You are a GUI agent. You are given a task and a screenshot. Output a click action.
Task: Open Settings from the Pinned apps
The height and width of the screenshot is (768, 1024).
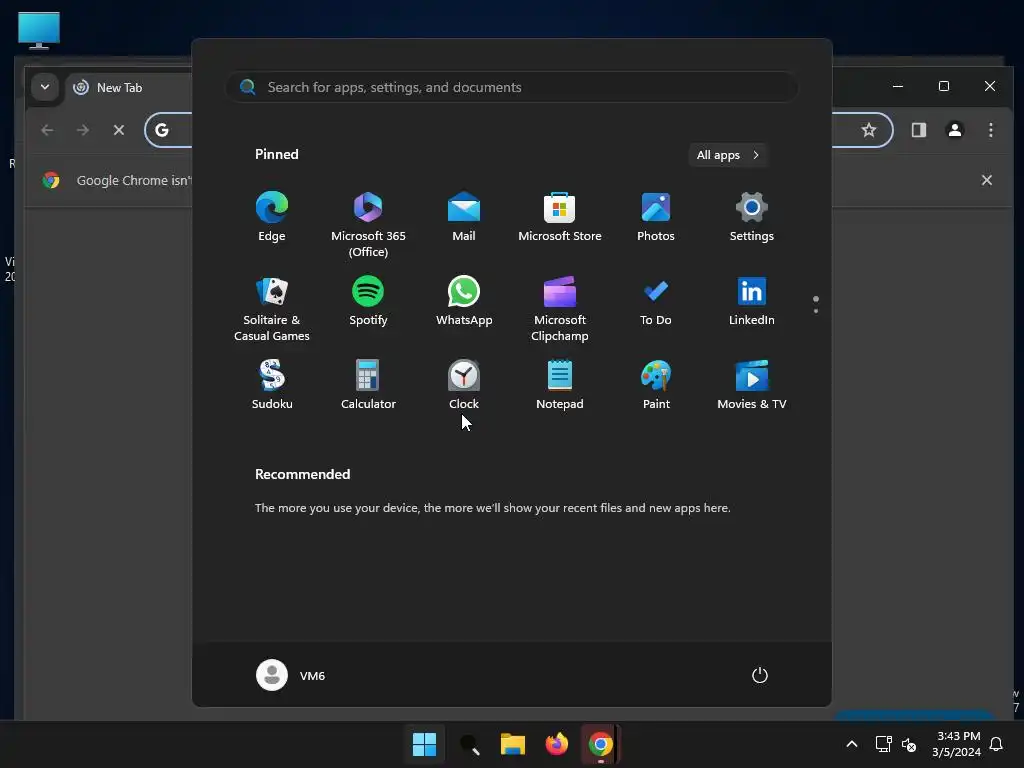752,217
